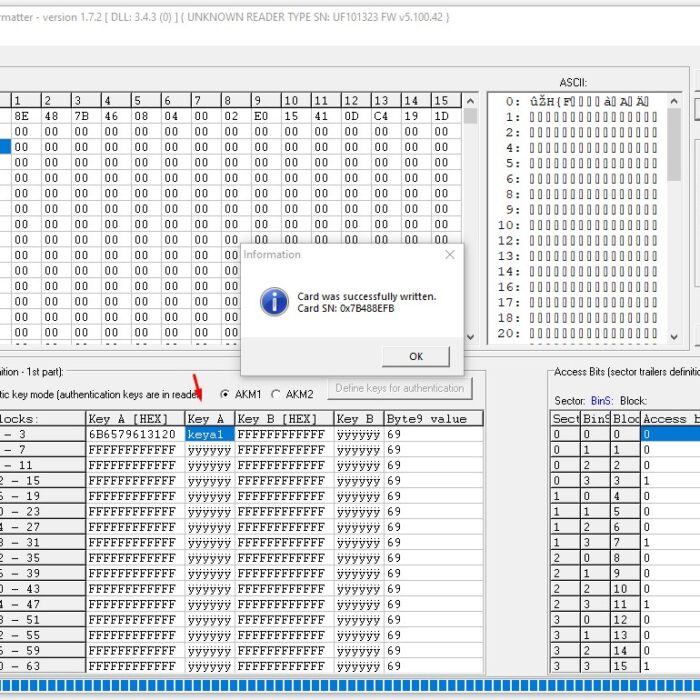The height and width of the screenshot is (700, 700).
Task: Select the AKM2 radio button
Action: point(276,394)
